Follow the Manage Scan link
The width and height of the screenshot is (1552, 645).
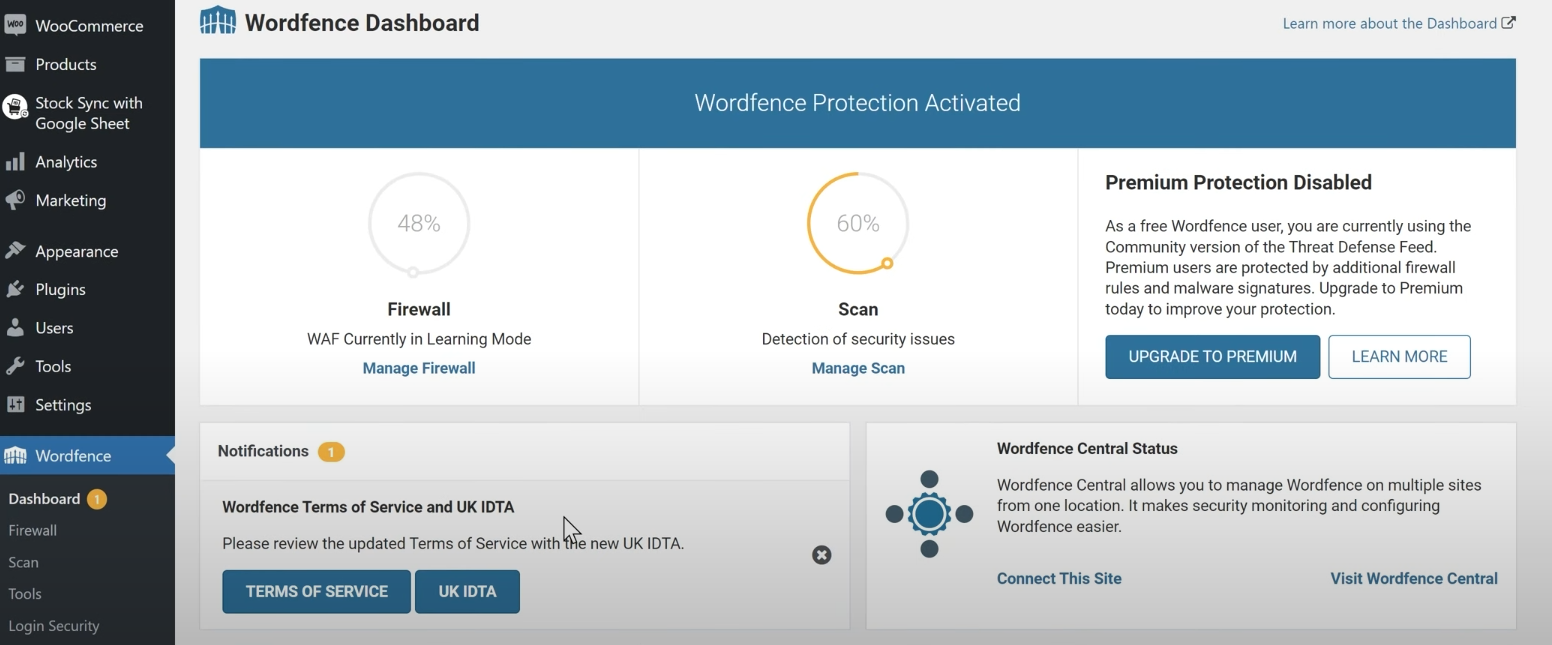pyautogui.click(x=858, y=368)
